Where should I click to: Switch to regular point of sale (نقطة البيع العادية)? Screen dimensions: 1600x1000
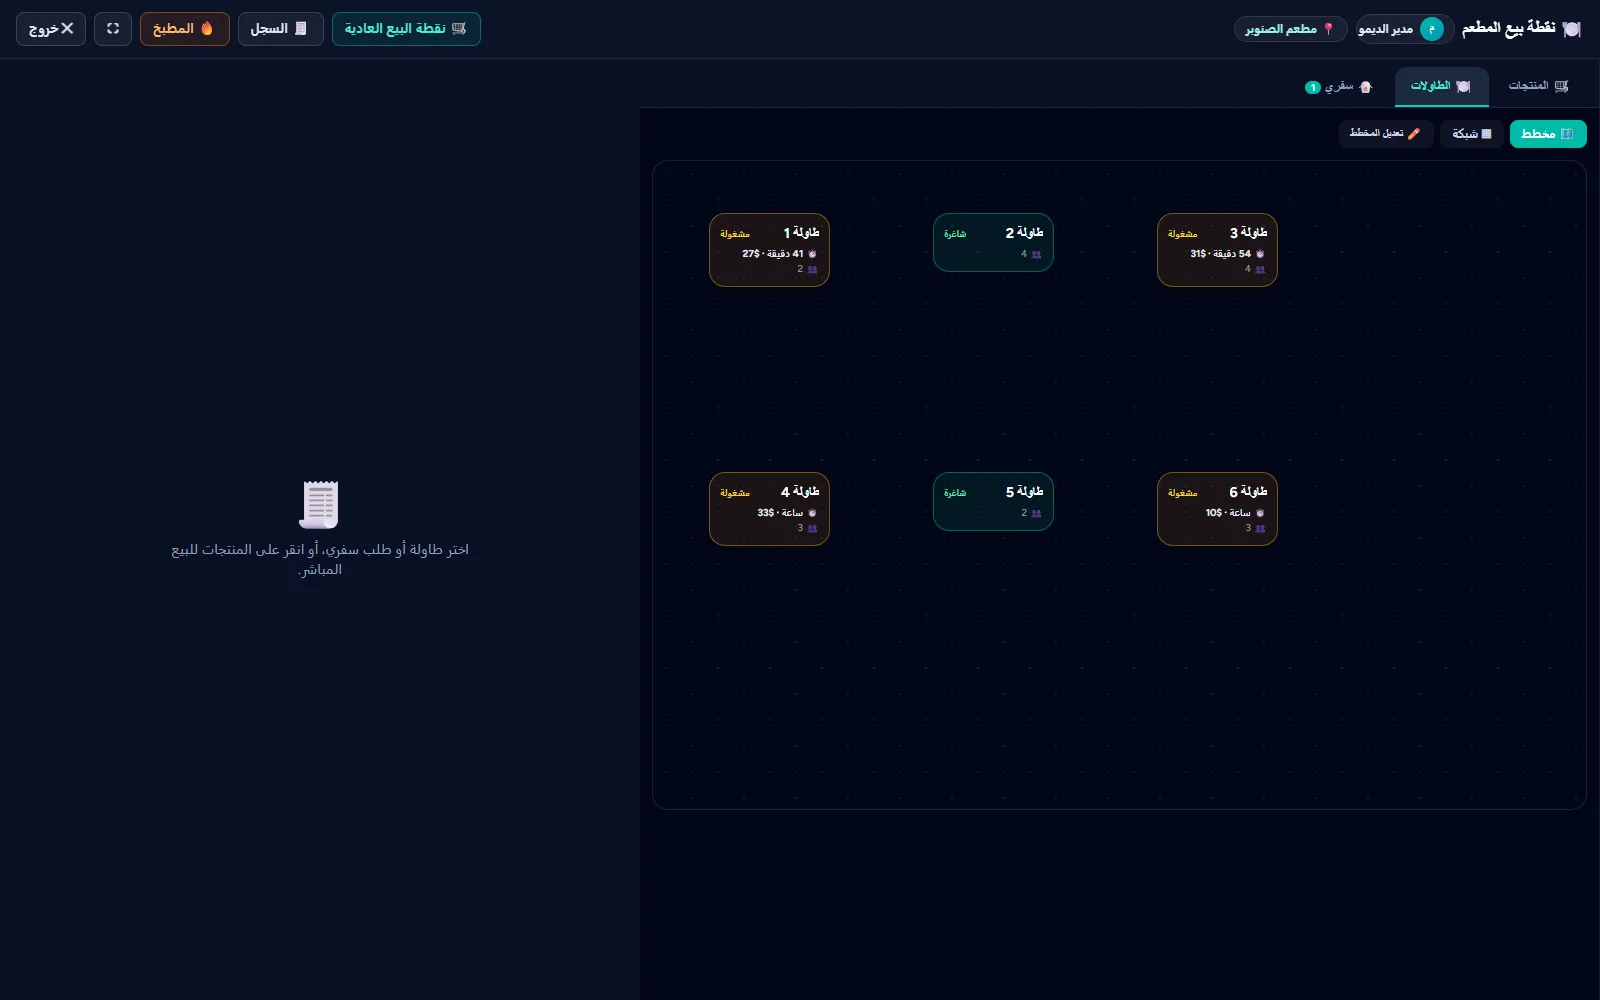click(406, 29)
